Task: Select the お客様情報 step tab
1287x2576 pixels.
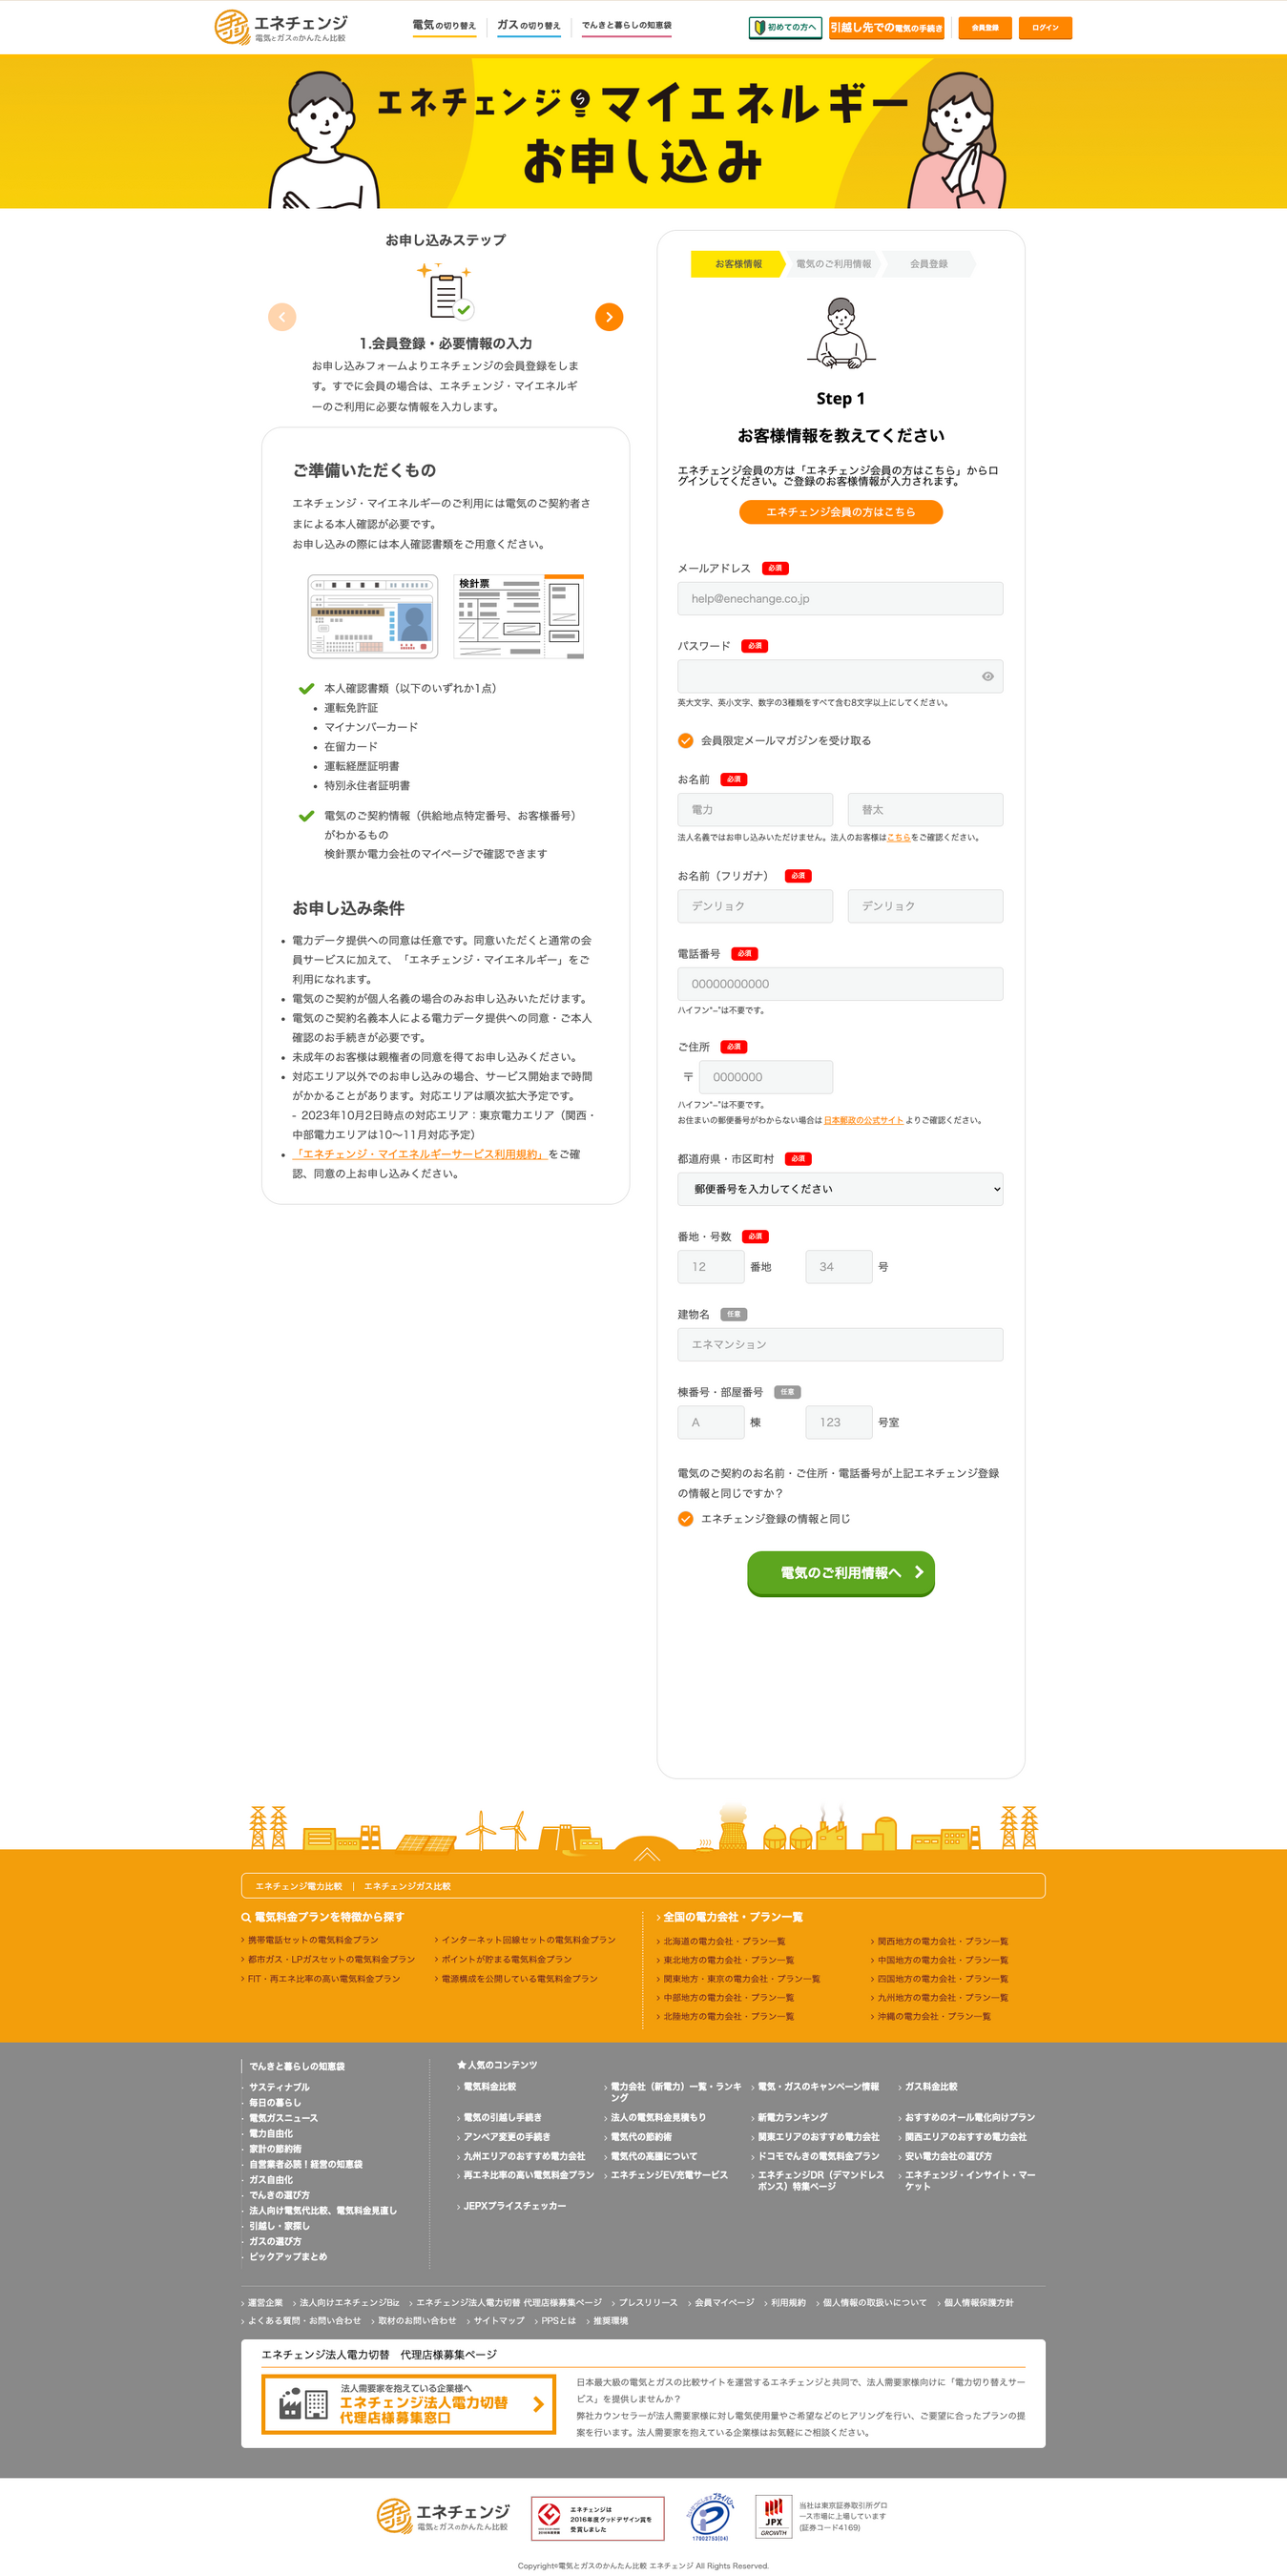Action: tap(738, 264)
